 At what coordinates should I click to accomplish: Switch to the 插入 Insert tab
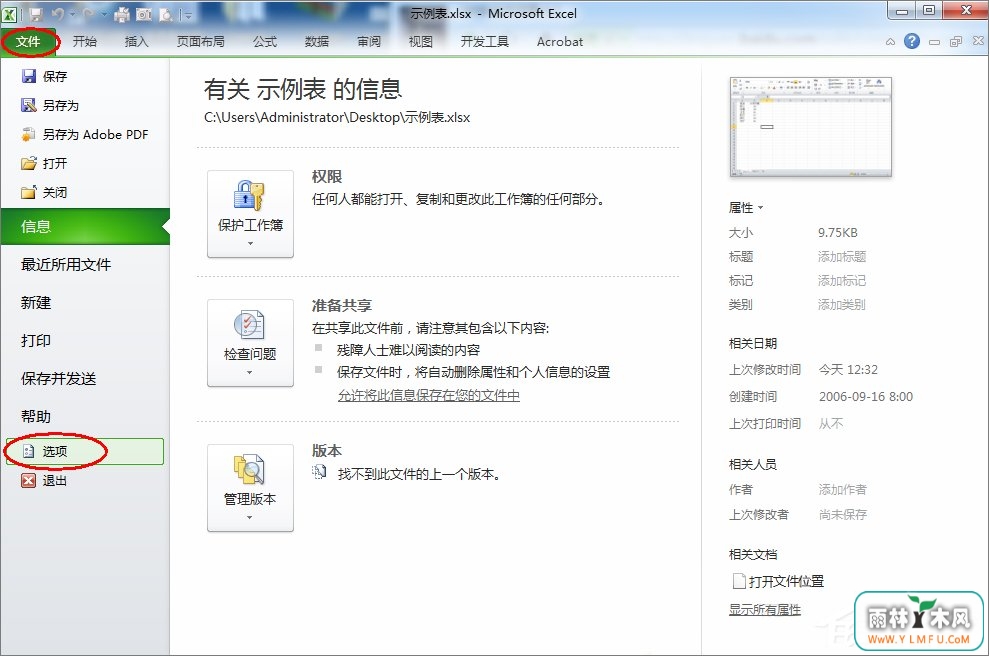(x=136, y=42)
